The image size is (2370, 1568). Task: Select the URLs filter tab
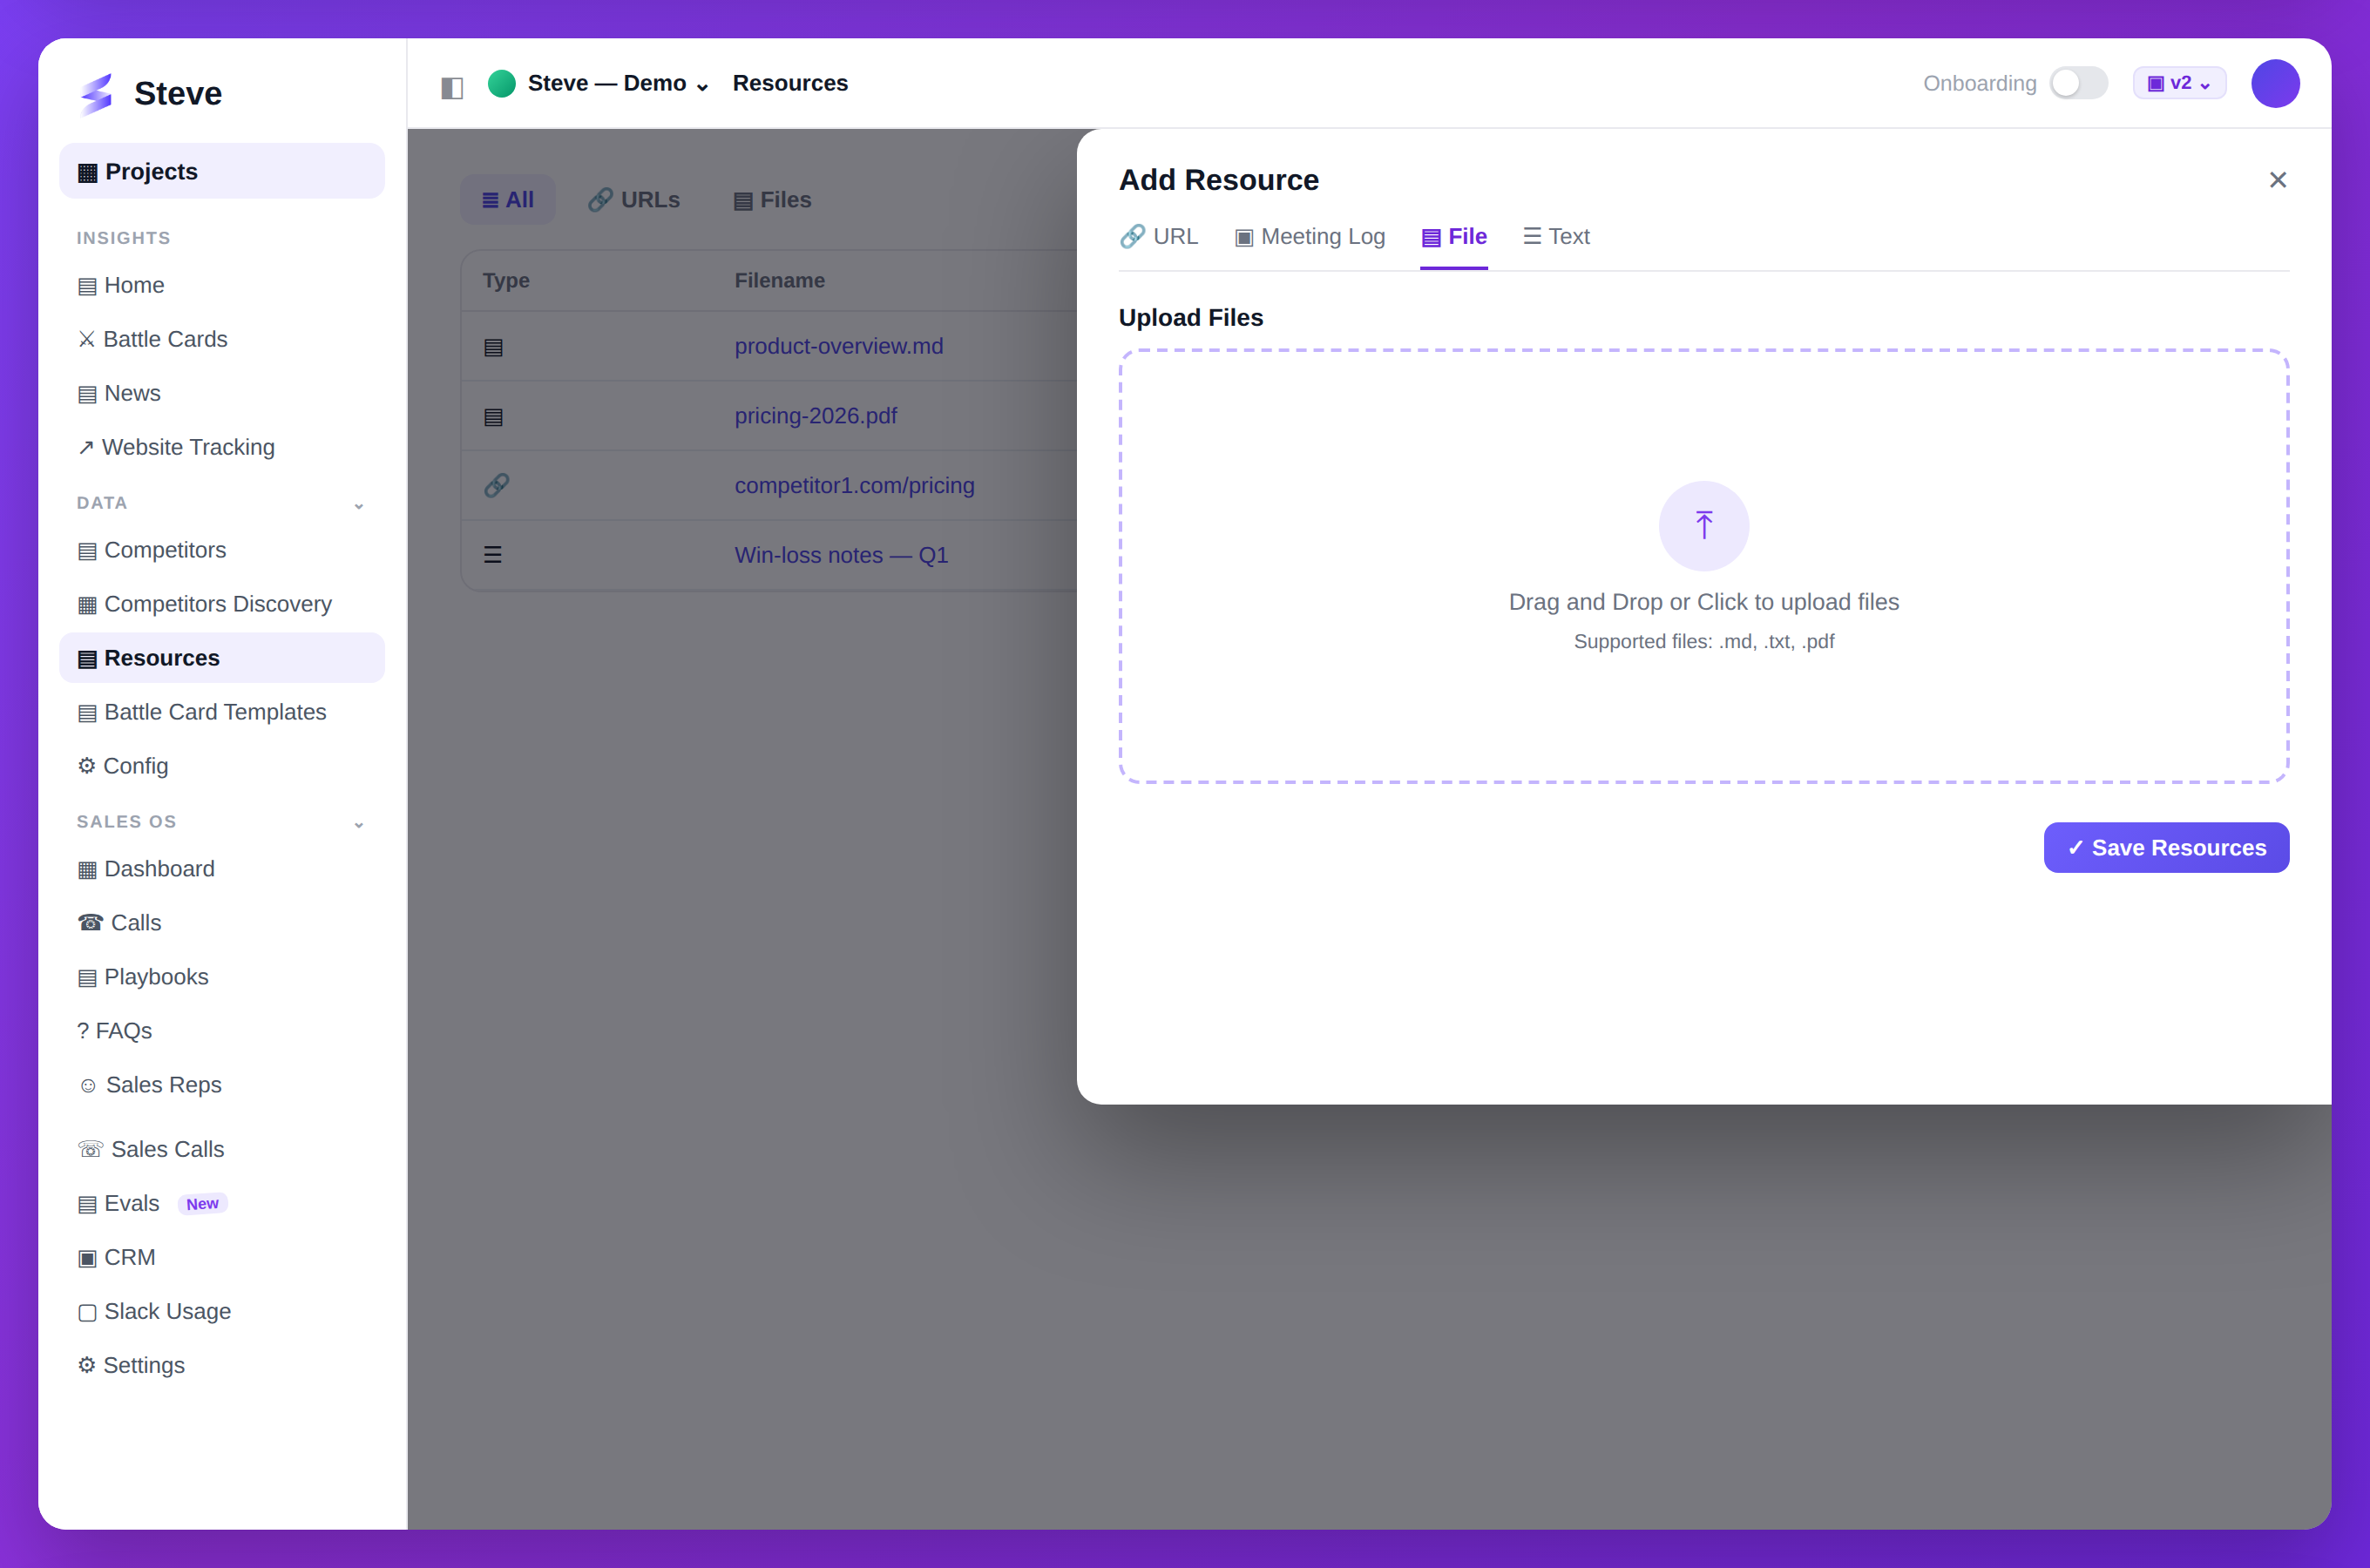[x=634, y=200]
